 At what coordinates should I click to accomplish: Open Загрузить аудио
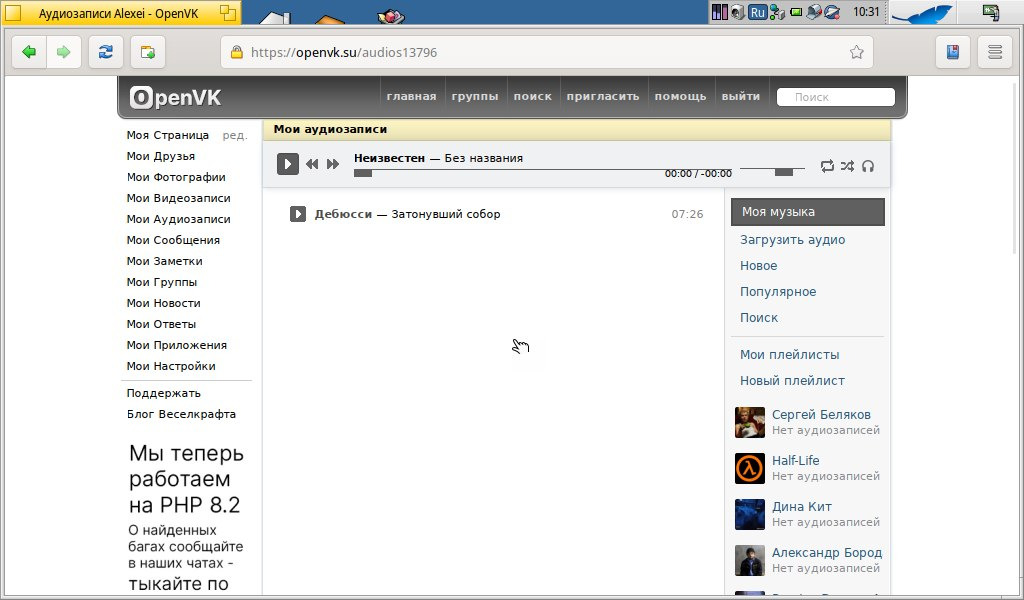pyautogui.click(x=792, y=240)
